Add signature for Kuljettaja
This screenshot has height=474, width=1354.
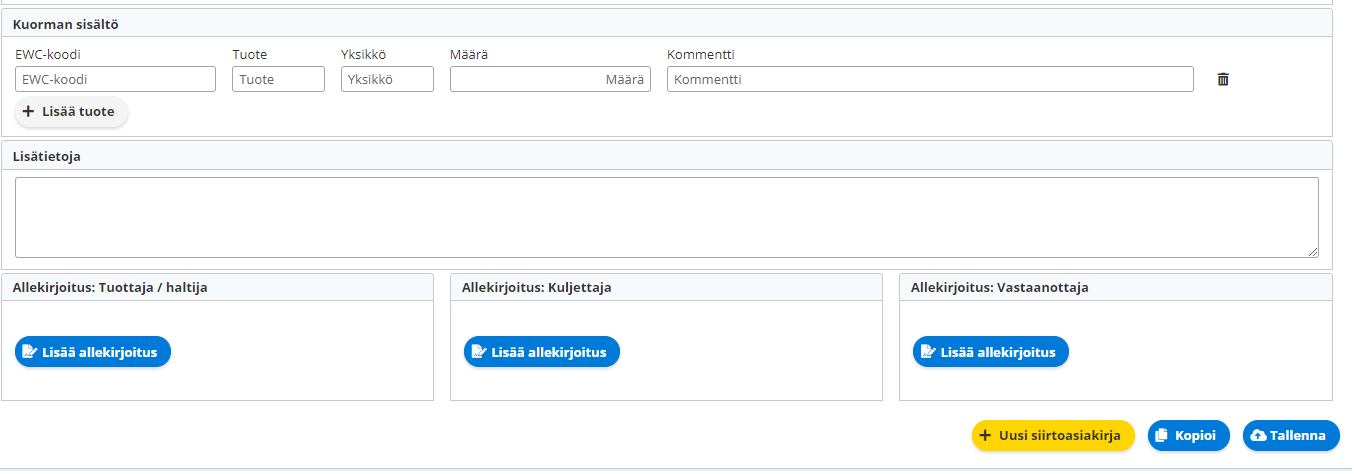(542, 352)
